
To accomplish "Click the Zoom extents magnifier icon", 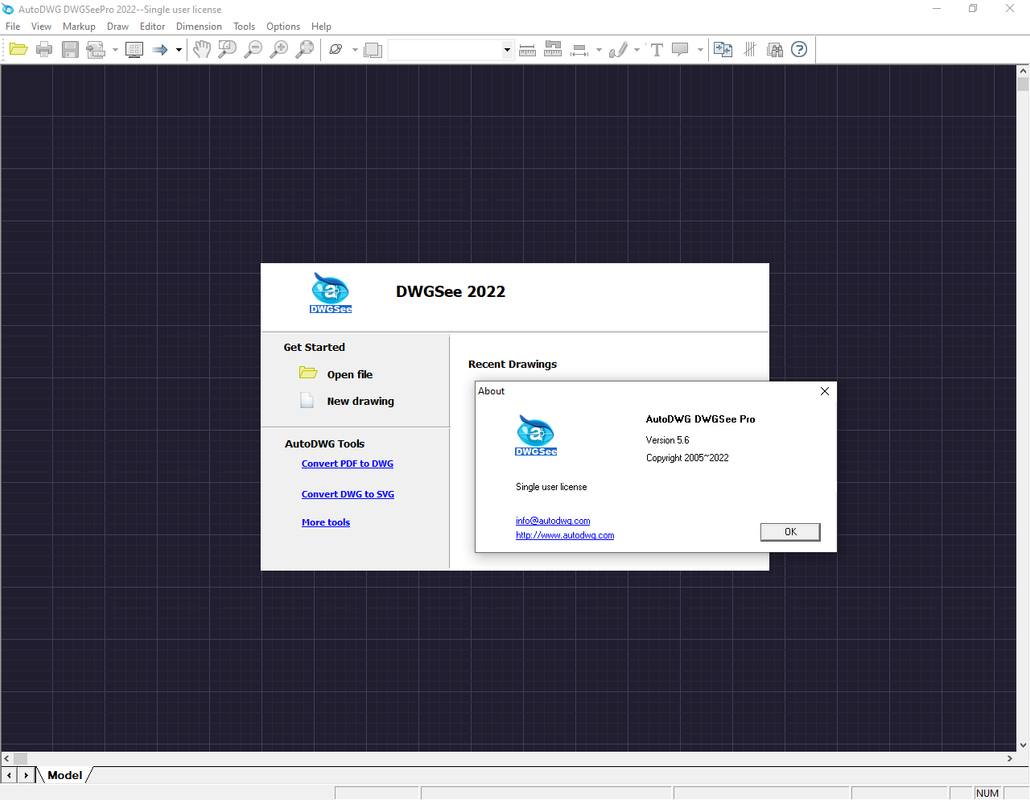I will [x=305, y=49].
